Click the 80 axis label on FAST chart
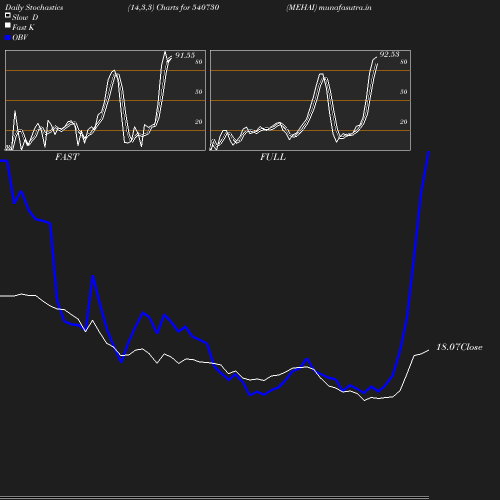Viewport: 500px width, 500px height. coord(199,62)
